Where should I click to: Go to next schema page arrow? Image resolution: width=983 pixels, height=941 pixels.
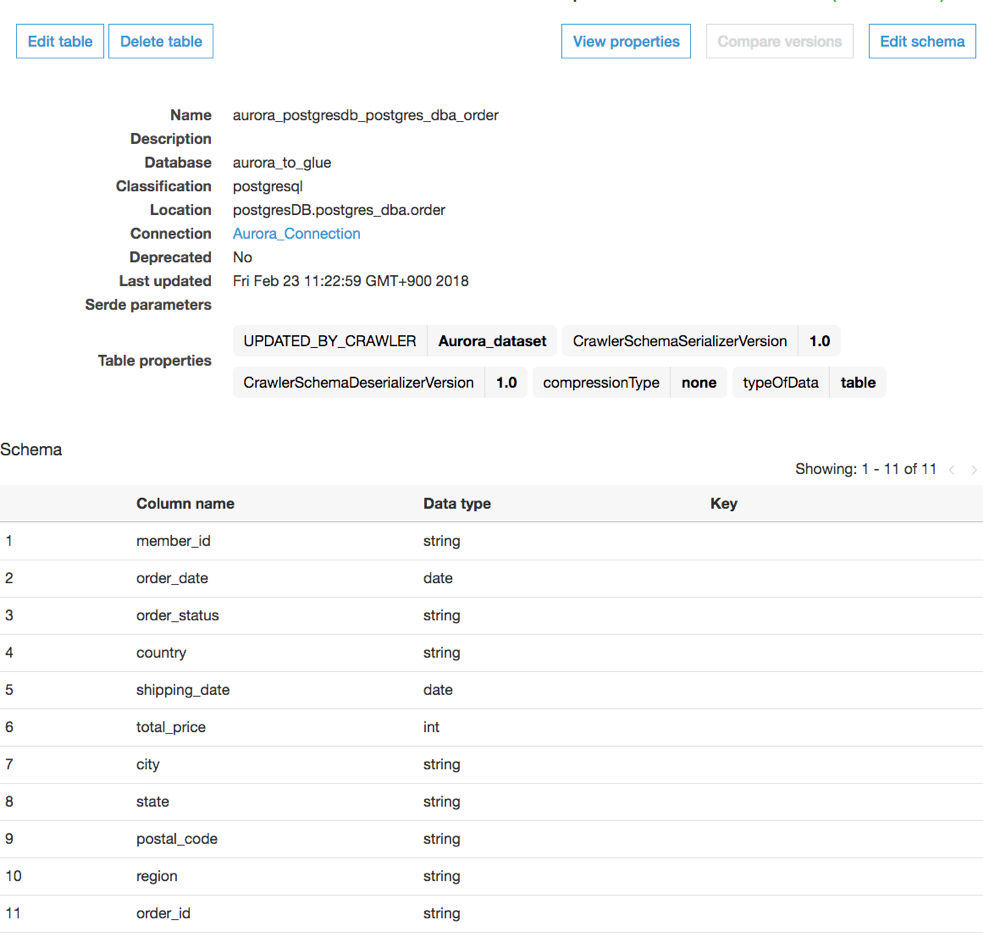(x=973, y=470)
